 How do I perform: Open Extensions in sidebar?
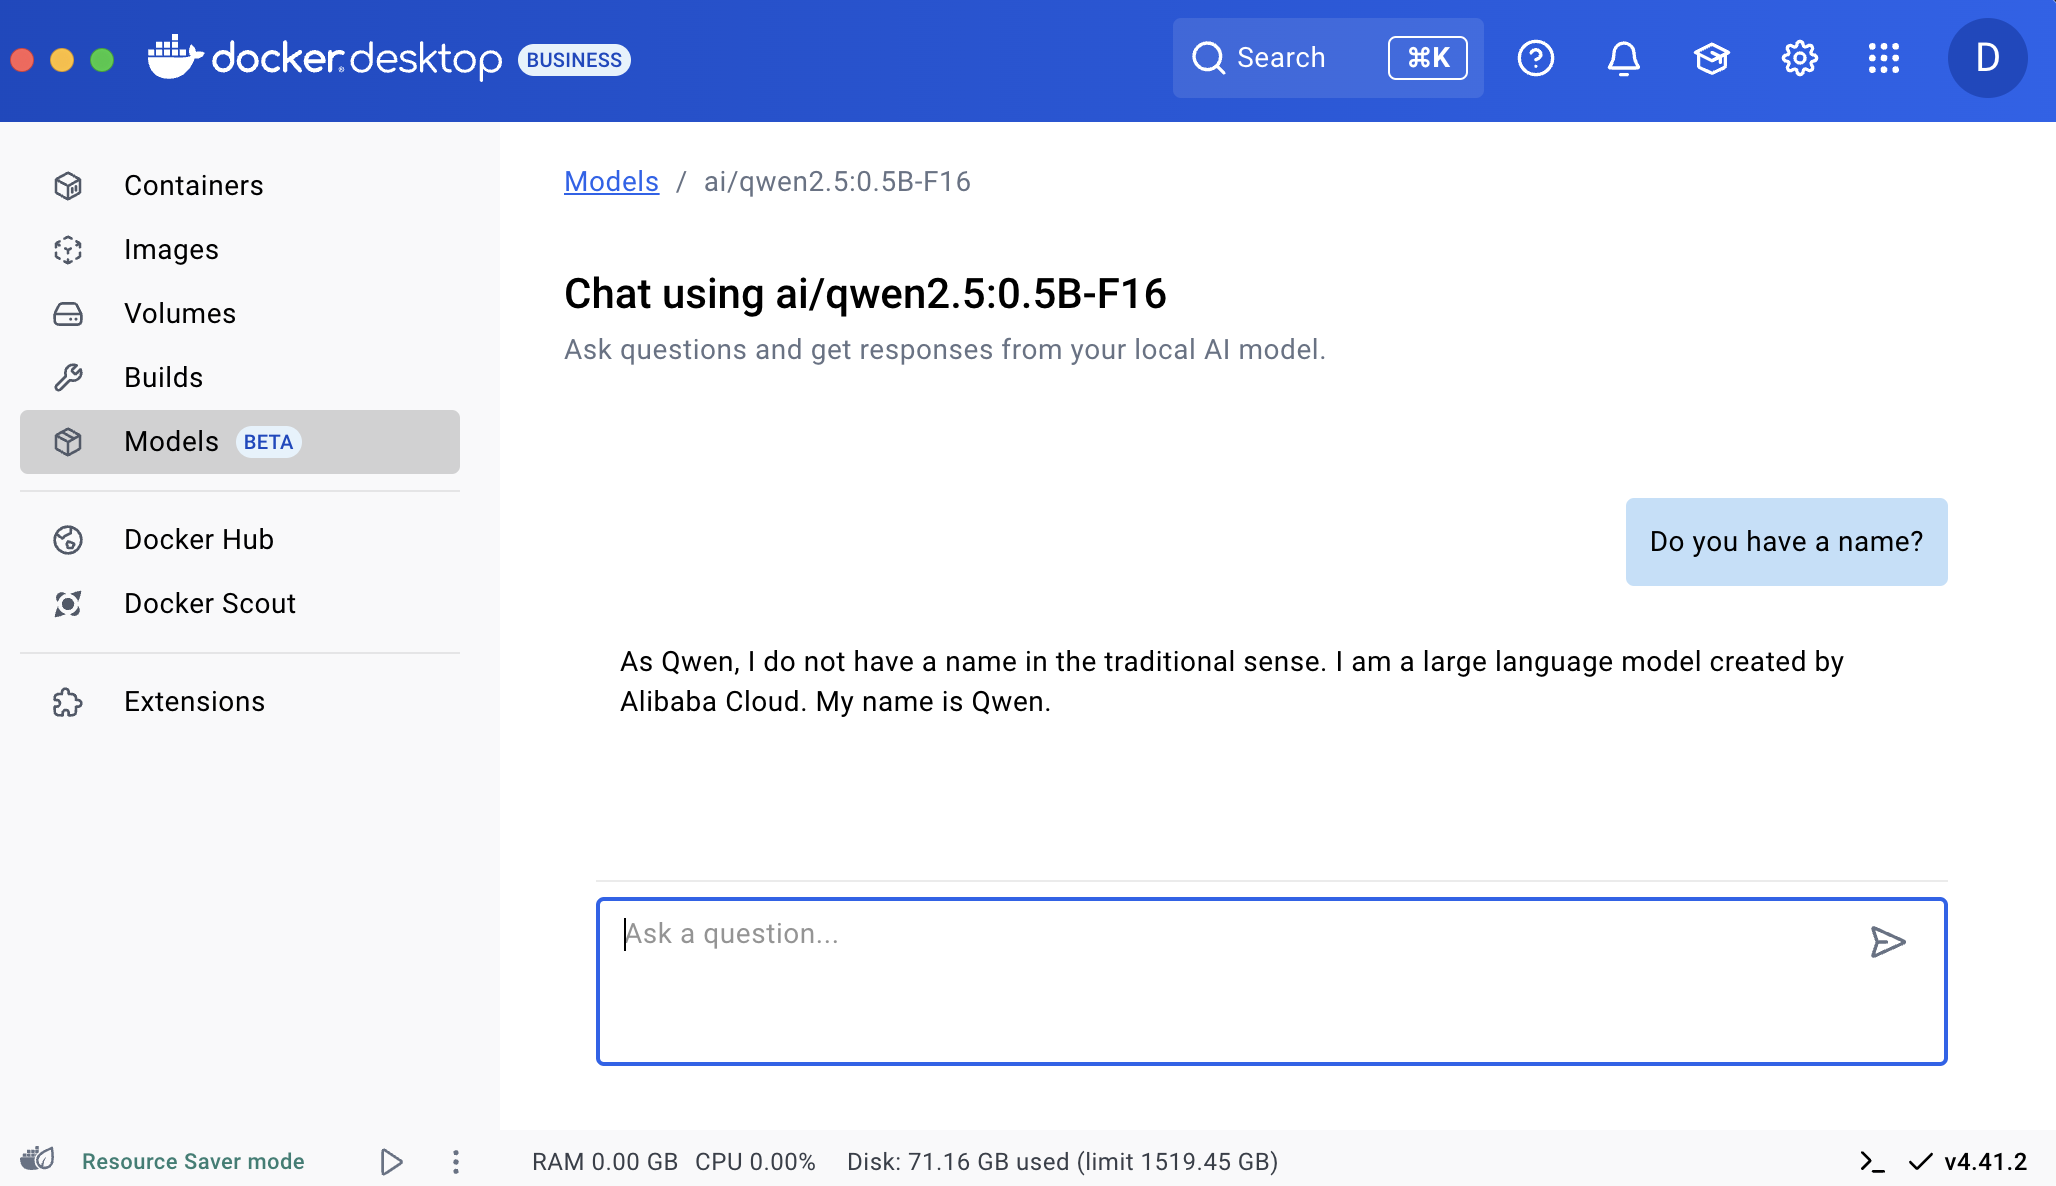[194, 701]
